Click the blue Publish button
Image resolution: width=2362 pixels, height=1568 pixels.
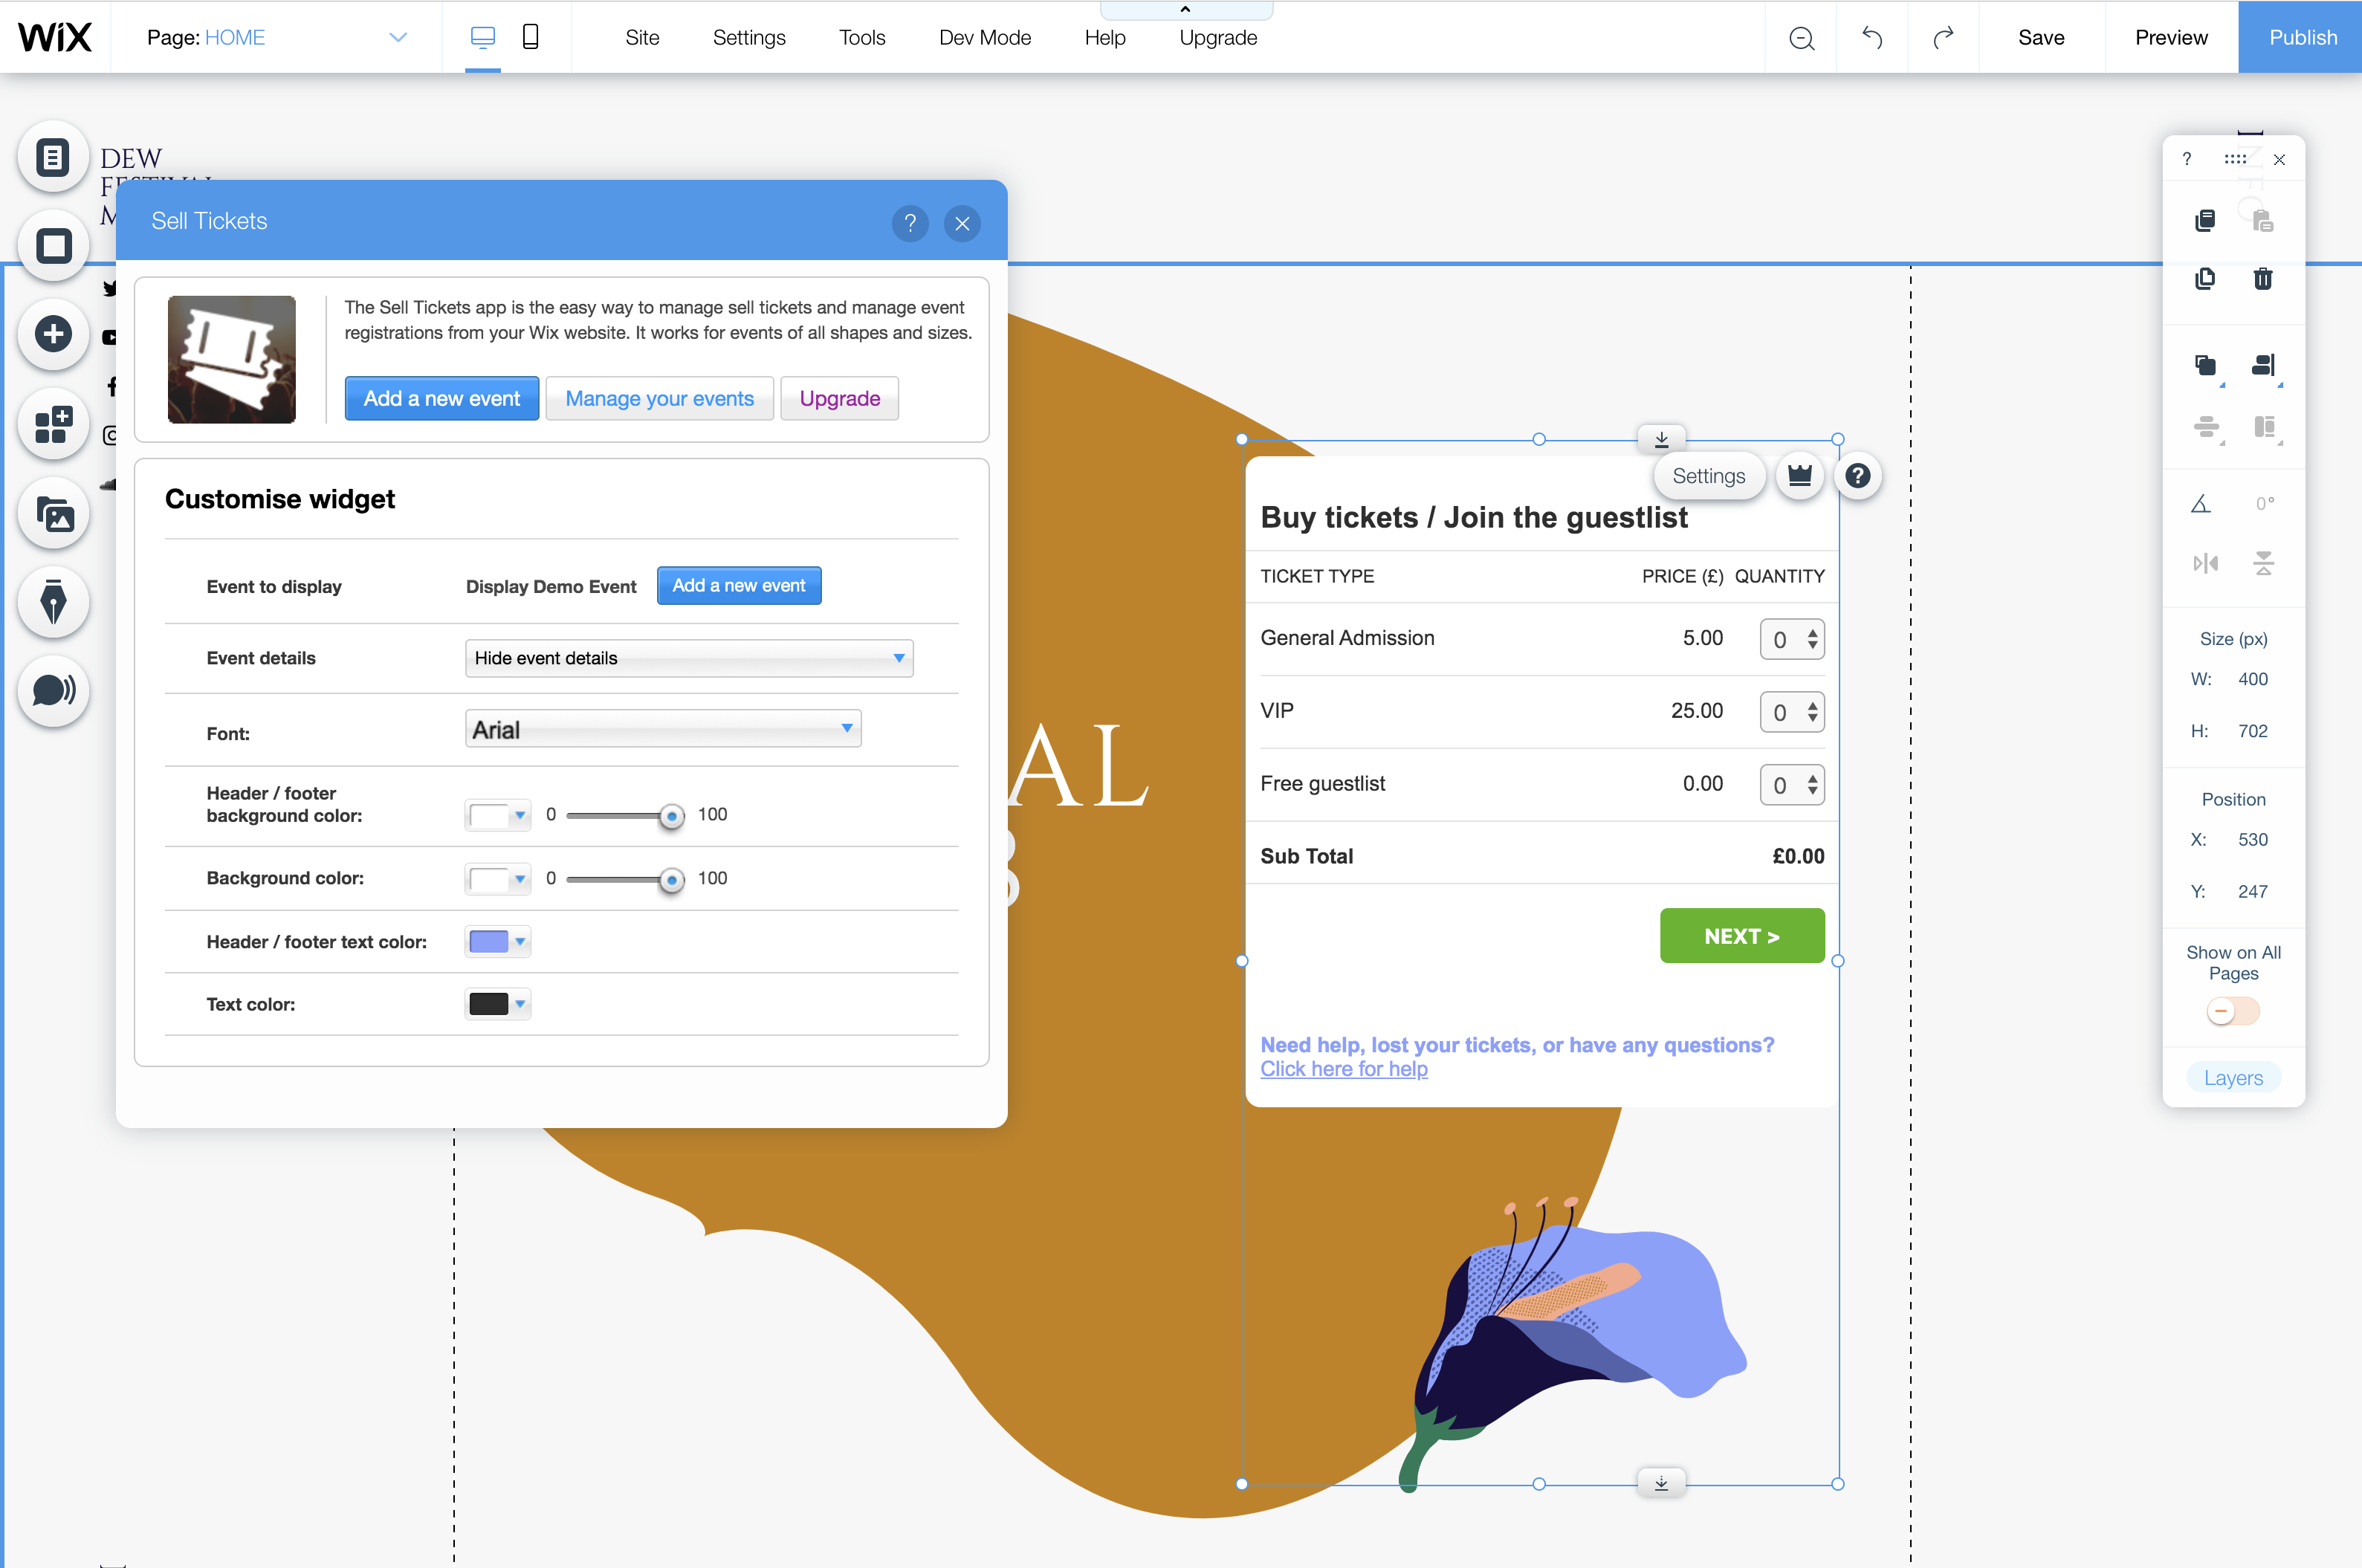point(2302,38)
